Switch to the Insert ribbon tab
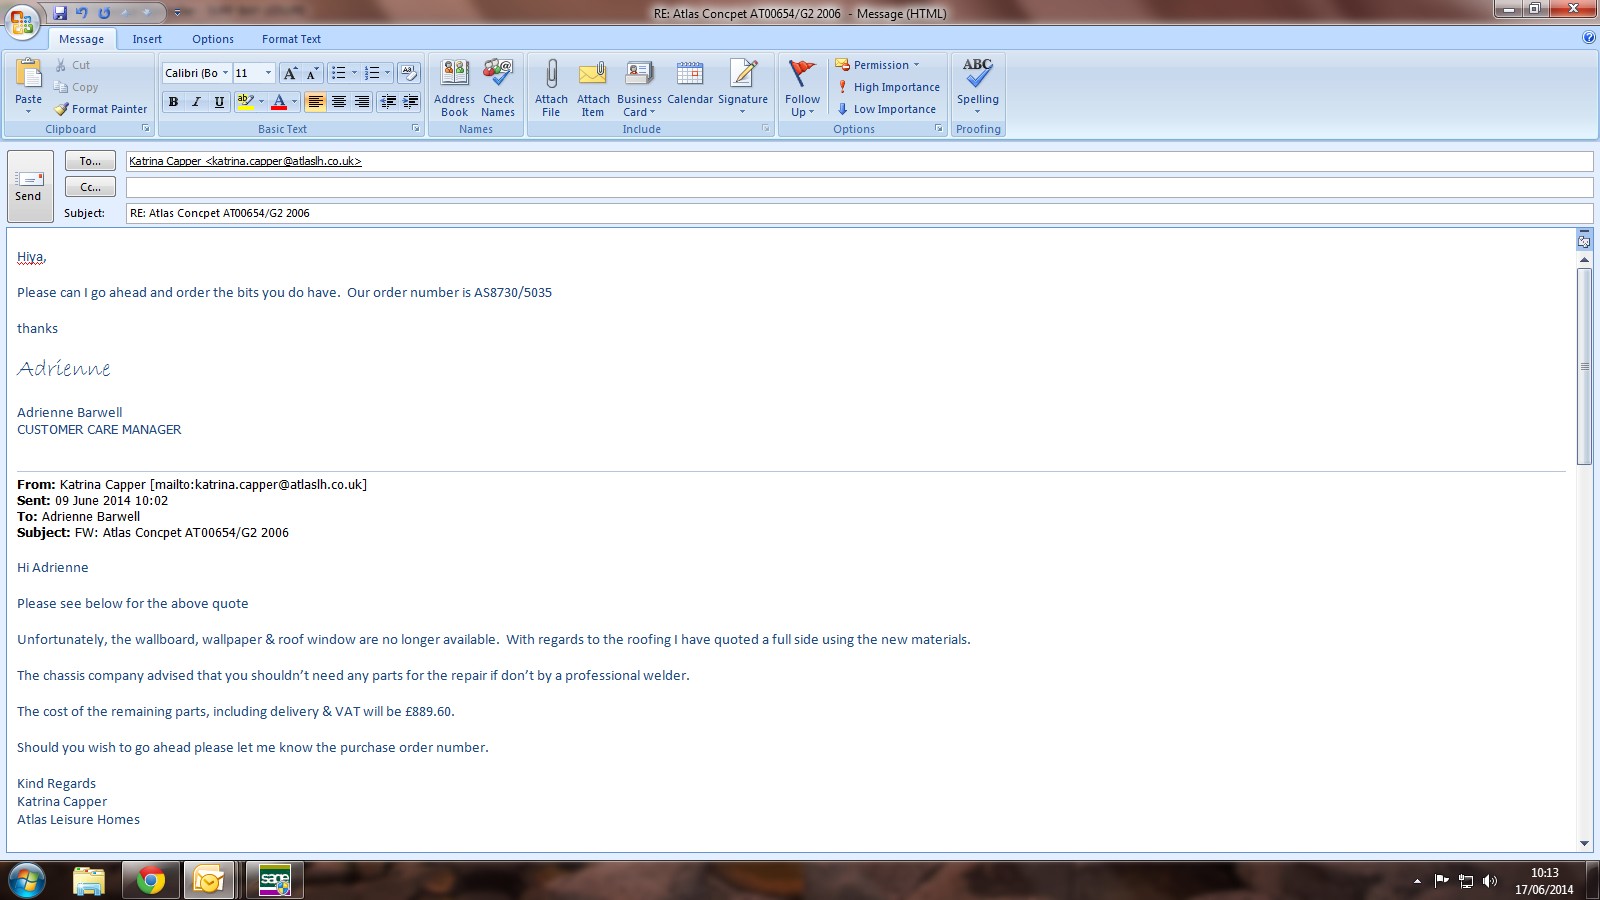Viewport: 1600px width, 900px height. 147,39
